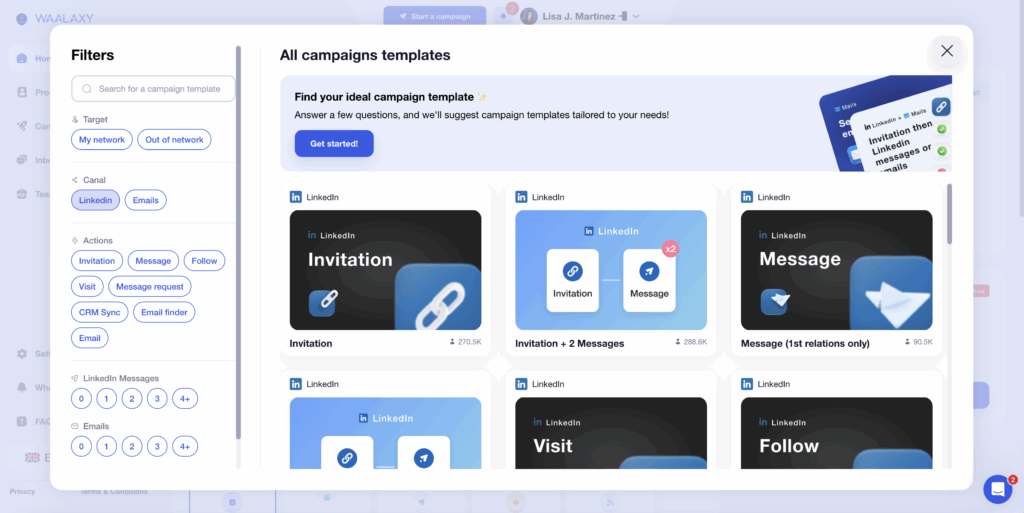Toggle the Out of network target filter

coord(174,140)
